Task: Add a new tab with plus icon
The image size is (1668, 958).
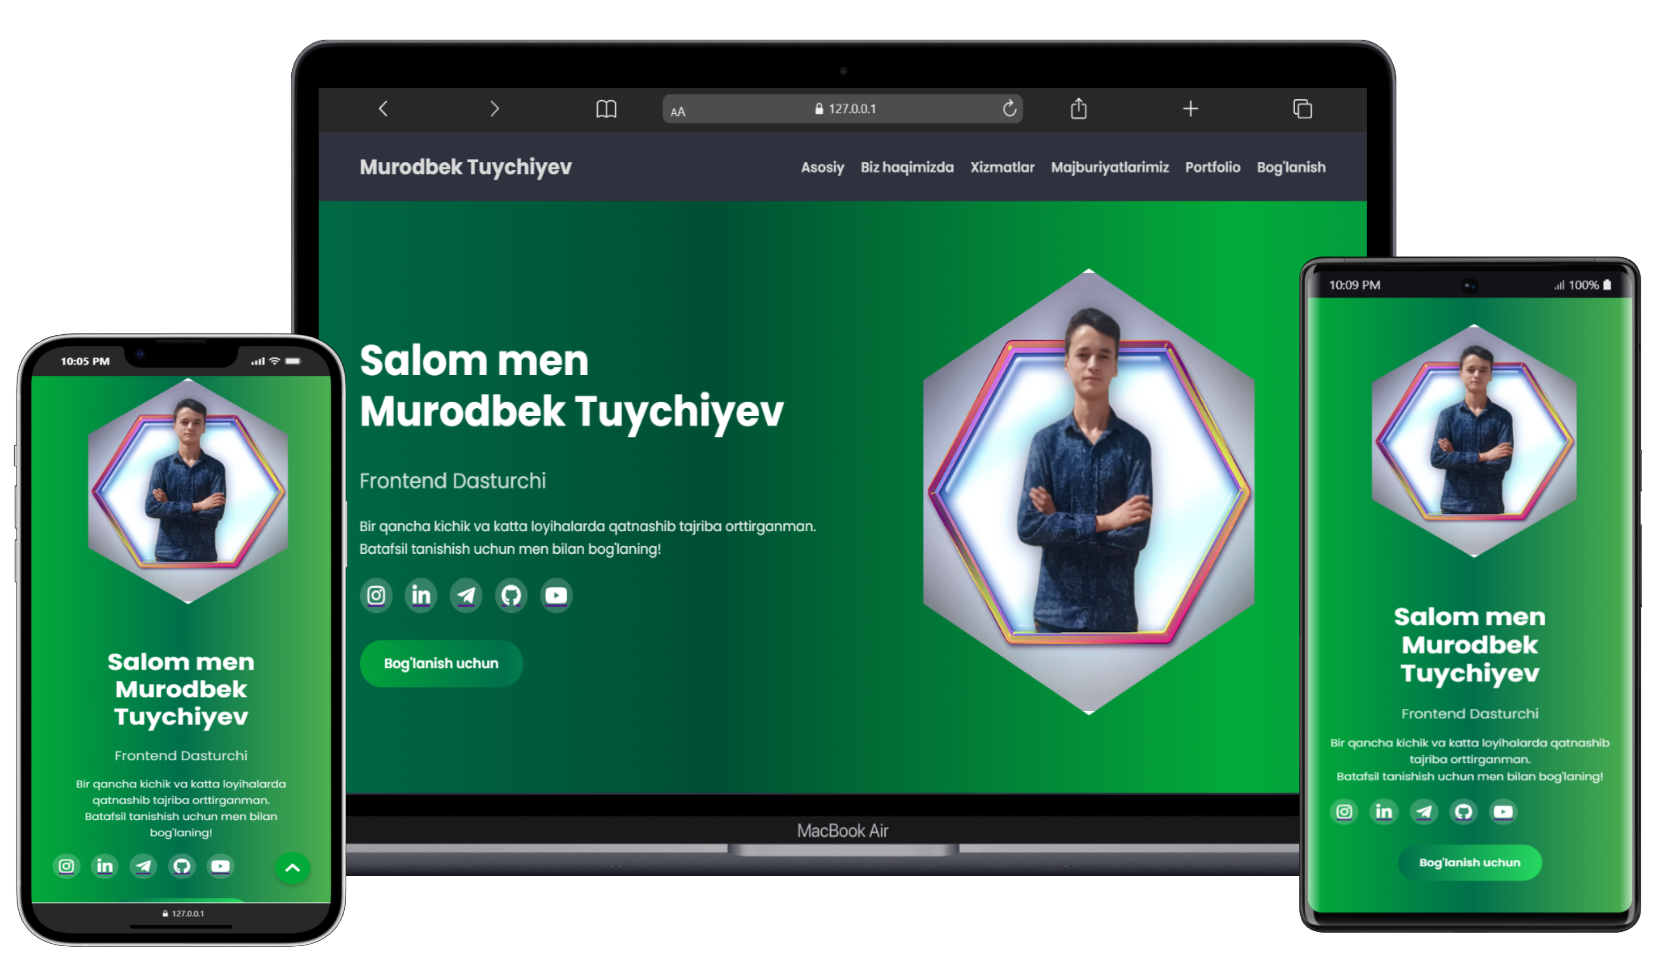Action: [x=1190, y=109]
